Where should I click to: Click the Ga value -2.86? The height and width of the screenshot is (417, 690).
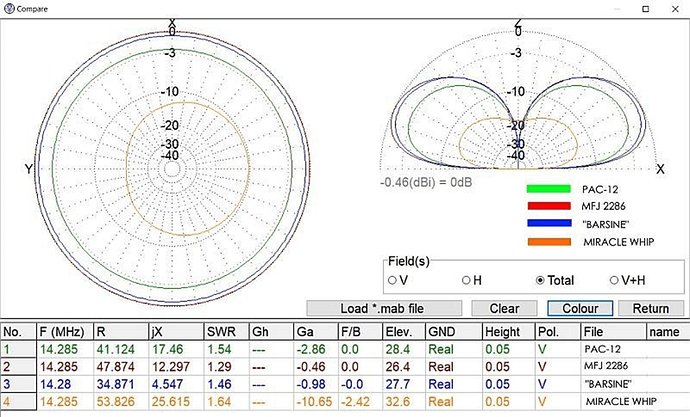[311, 349]
